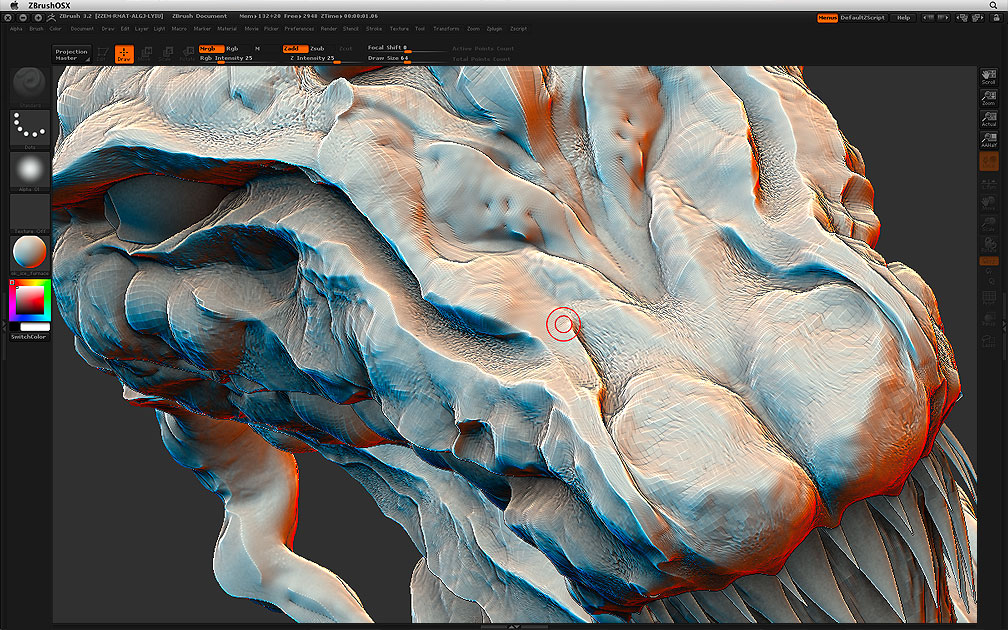The height and width of the screenshot is (630, 1008).
Task: Open the Apple menu
Action: [x=14, y=5]
